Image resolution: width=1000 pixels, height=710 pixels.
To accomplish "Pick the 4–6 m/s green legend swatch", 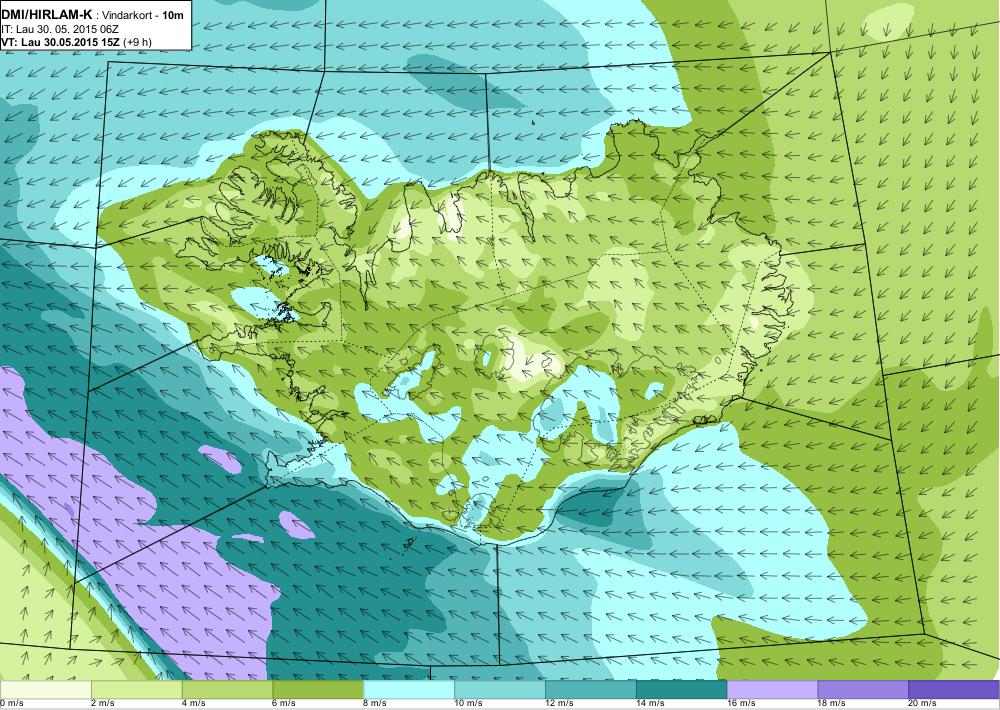I will [228, 689].
